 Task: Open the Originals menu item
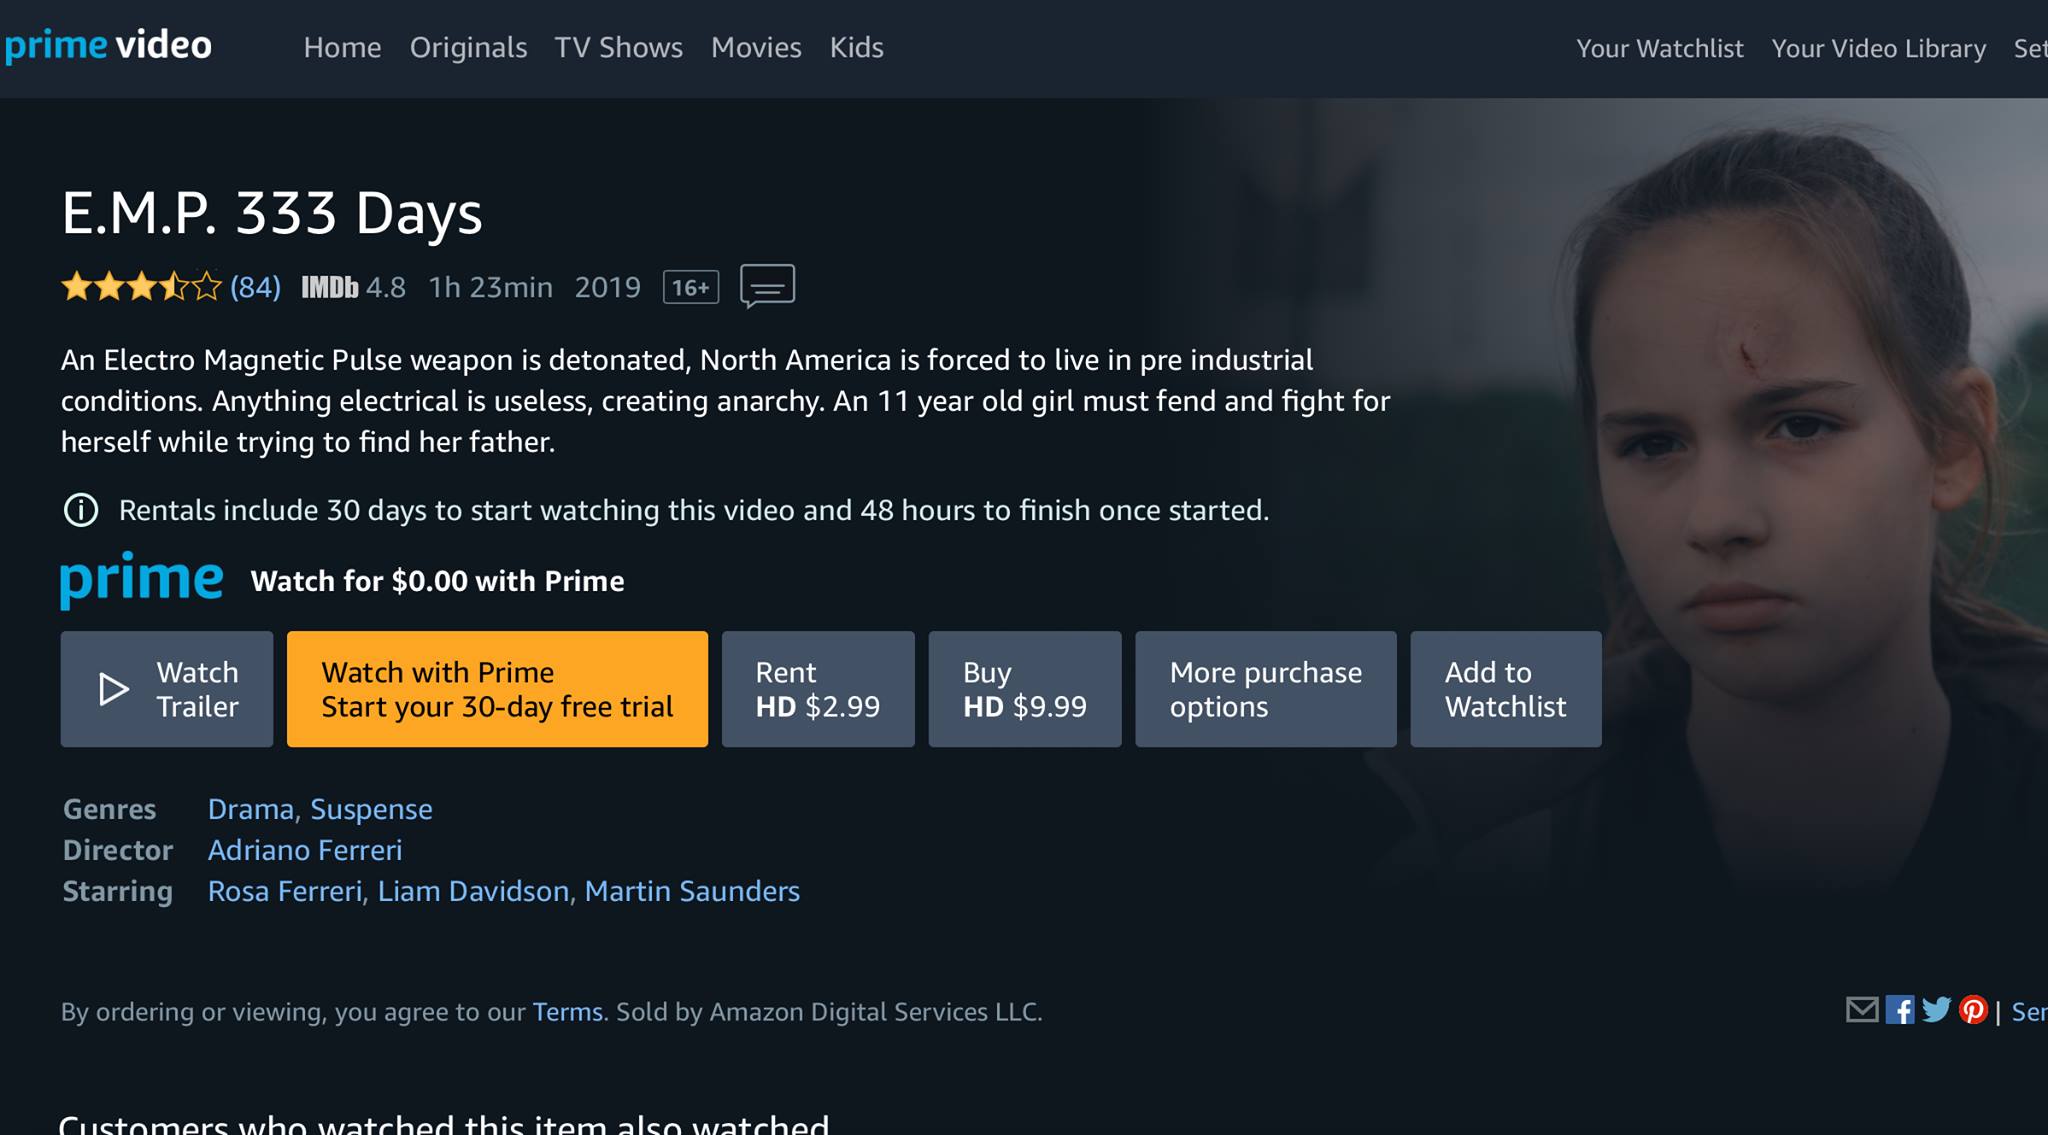[468, 47]
